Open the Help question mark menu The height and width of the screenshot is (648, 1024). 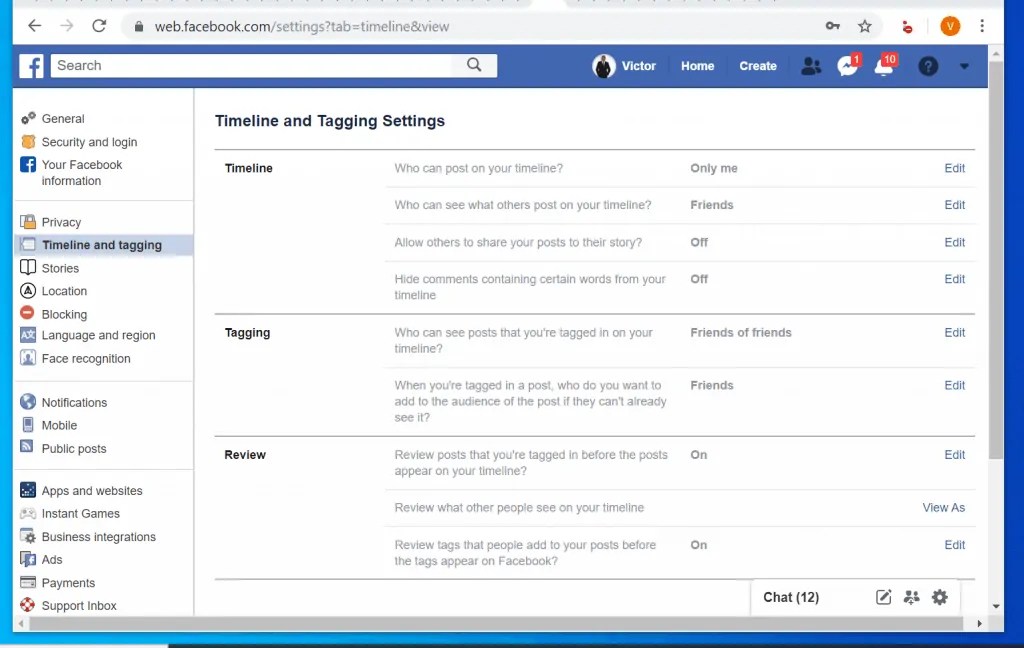click(x=928, y=66)
